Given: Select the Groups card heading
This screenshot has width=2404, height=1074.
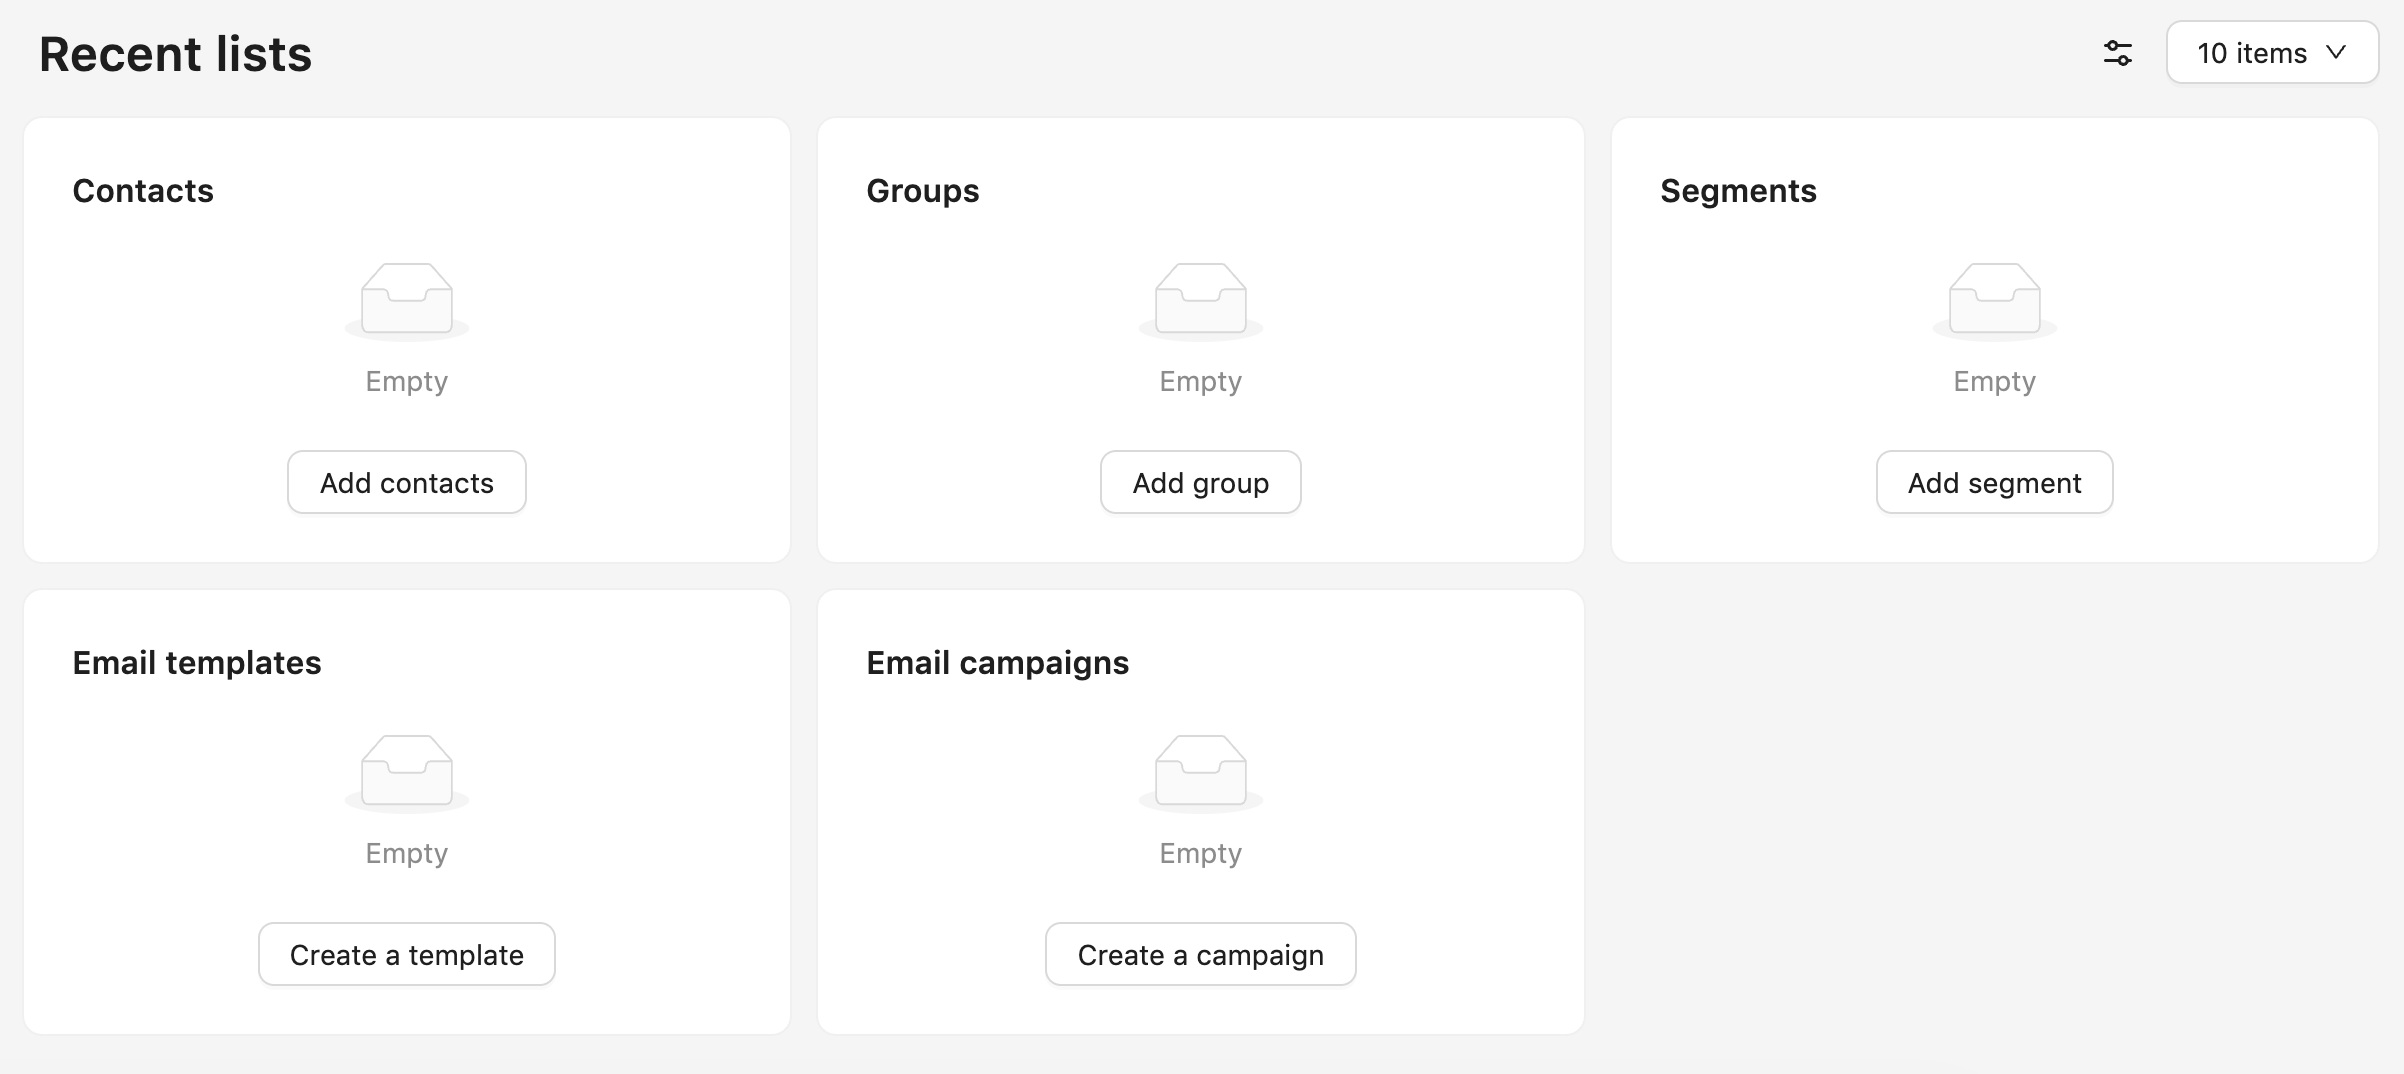Looking at the screenshot, I should [x=922, y=191].
